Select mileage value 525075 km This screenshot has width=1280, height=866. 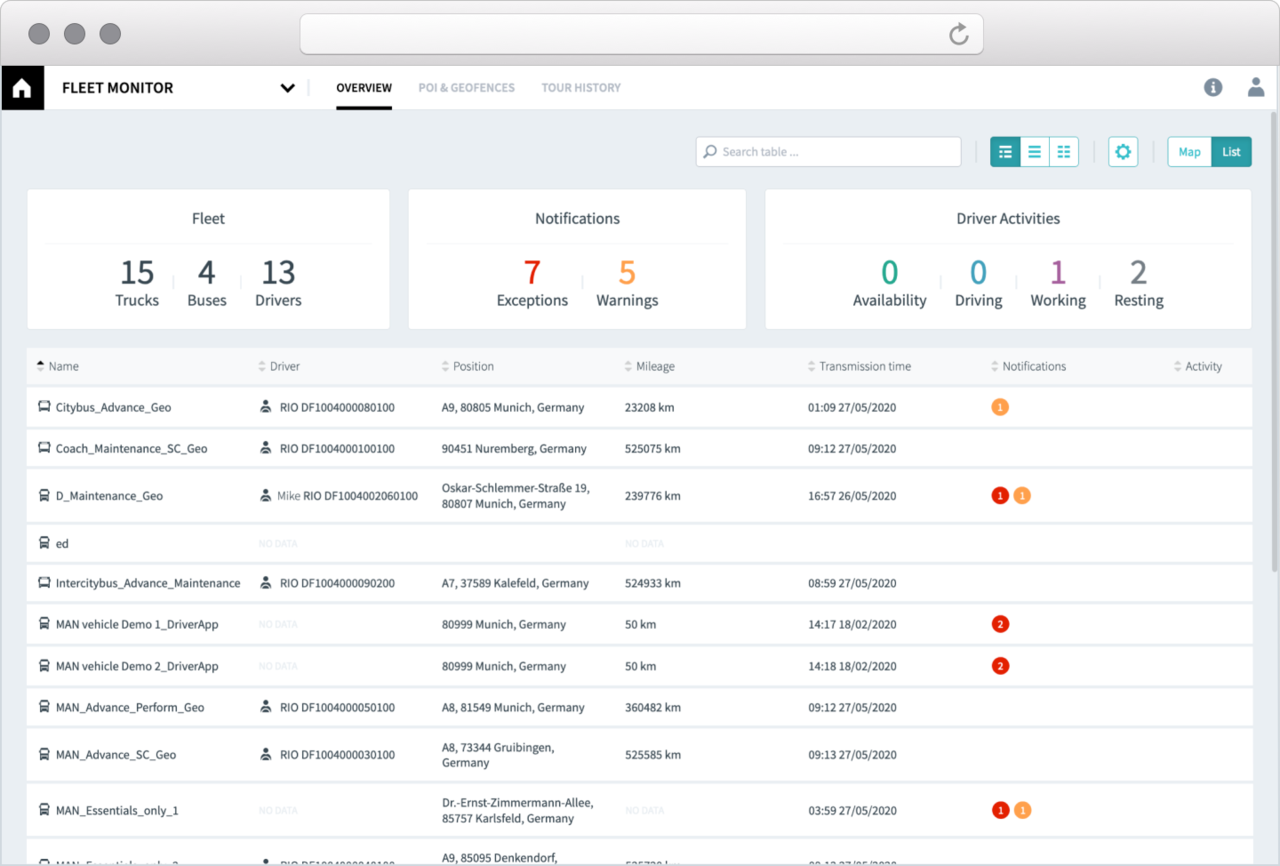652,448
